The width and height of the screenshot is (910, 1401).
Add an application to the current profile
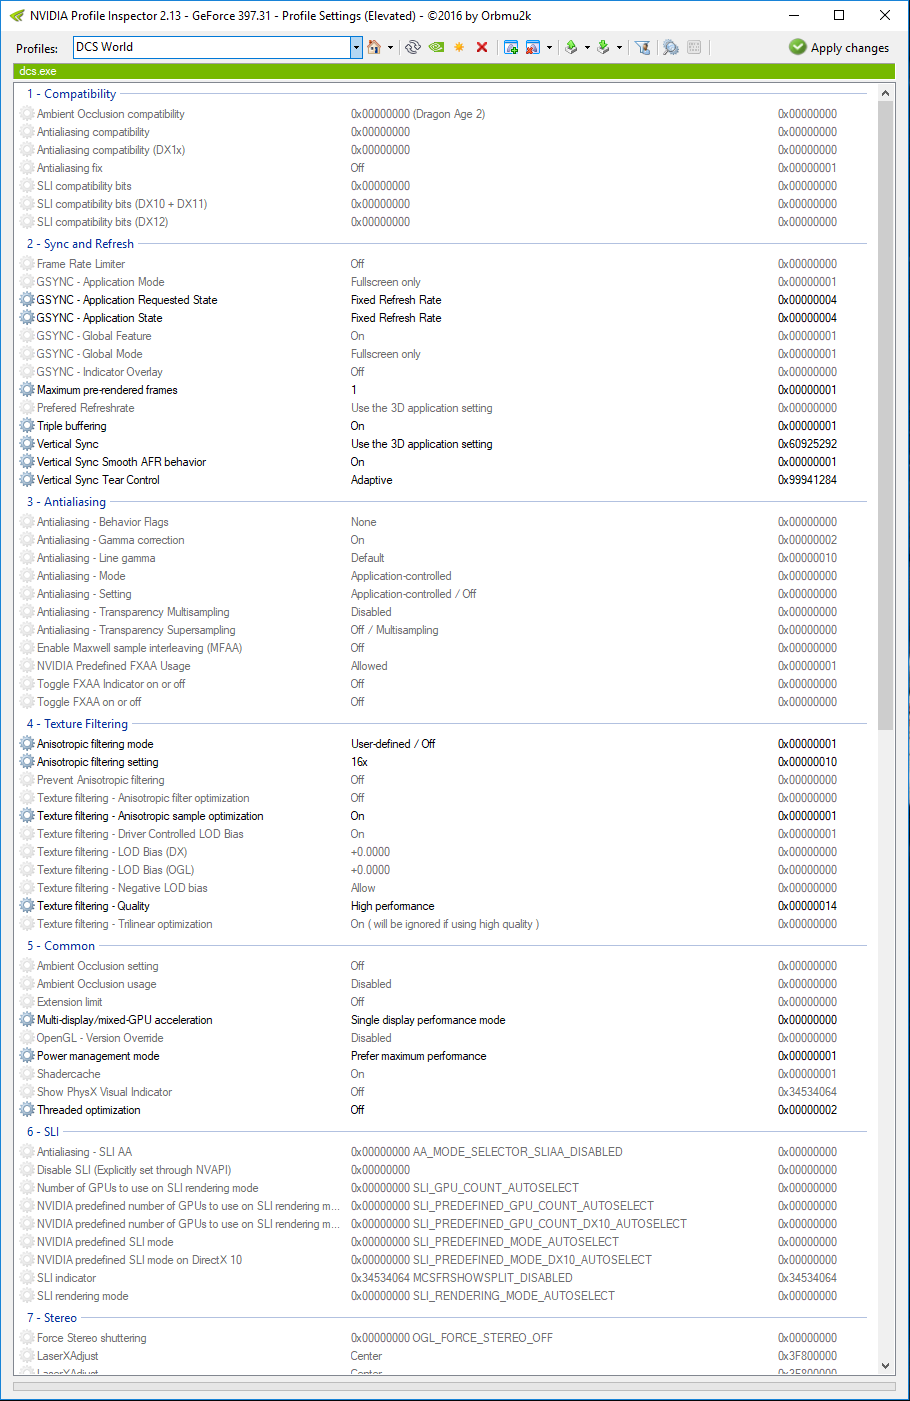click(511, 47)
